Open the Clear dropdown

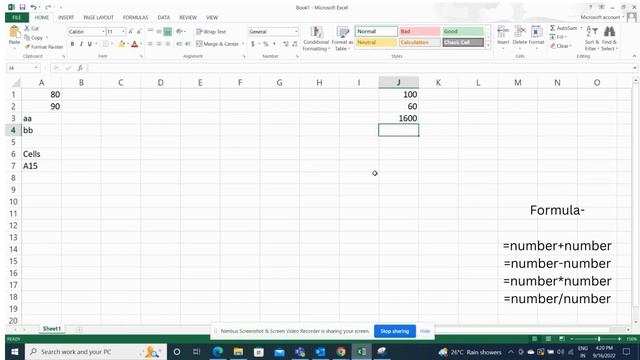[560, 46]
